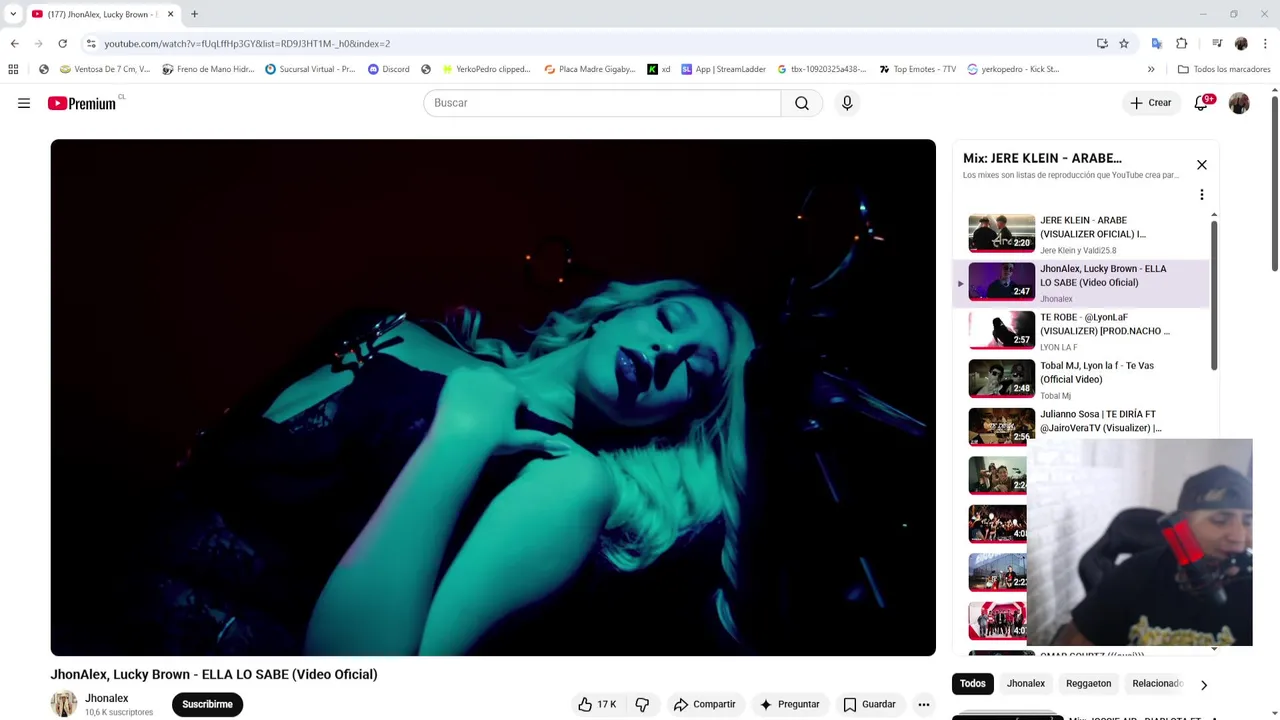Viewport: 1280px width, 720px height.
Task: Open the Chrome three-dot menu
Action: click(1265, 44)
